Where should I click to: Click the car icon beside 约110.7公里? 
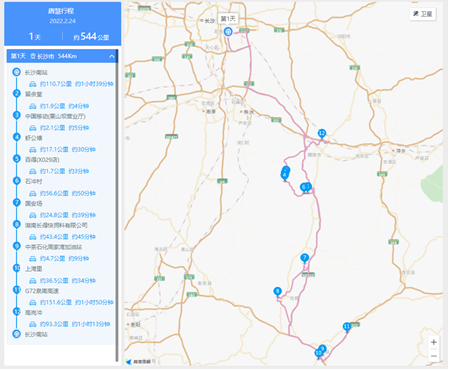(33, 84)
